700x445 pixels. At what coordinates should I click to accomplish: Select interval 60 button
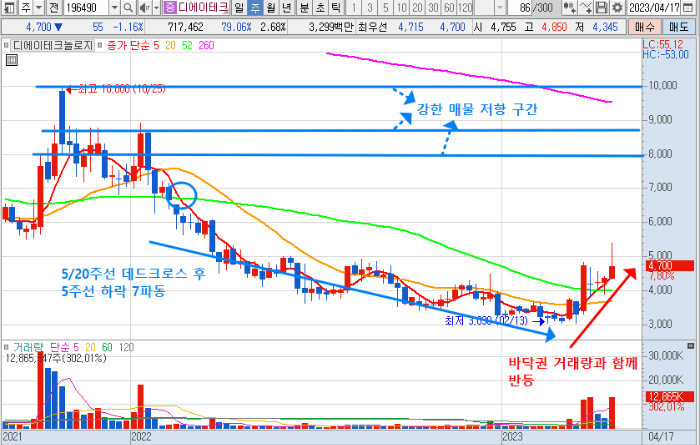coord(450,7)
